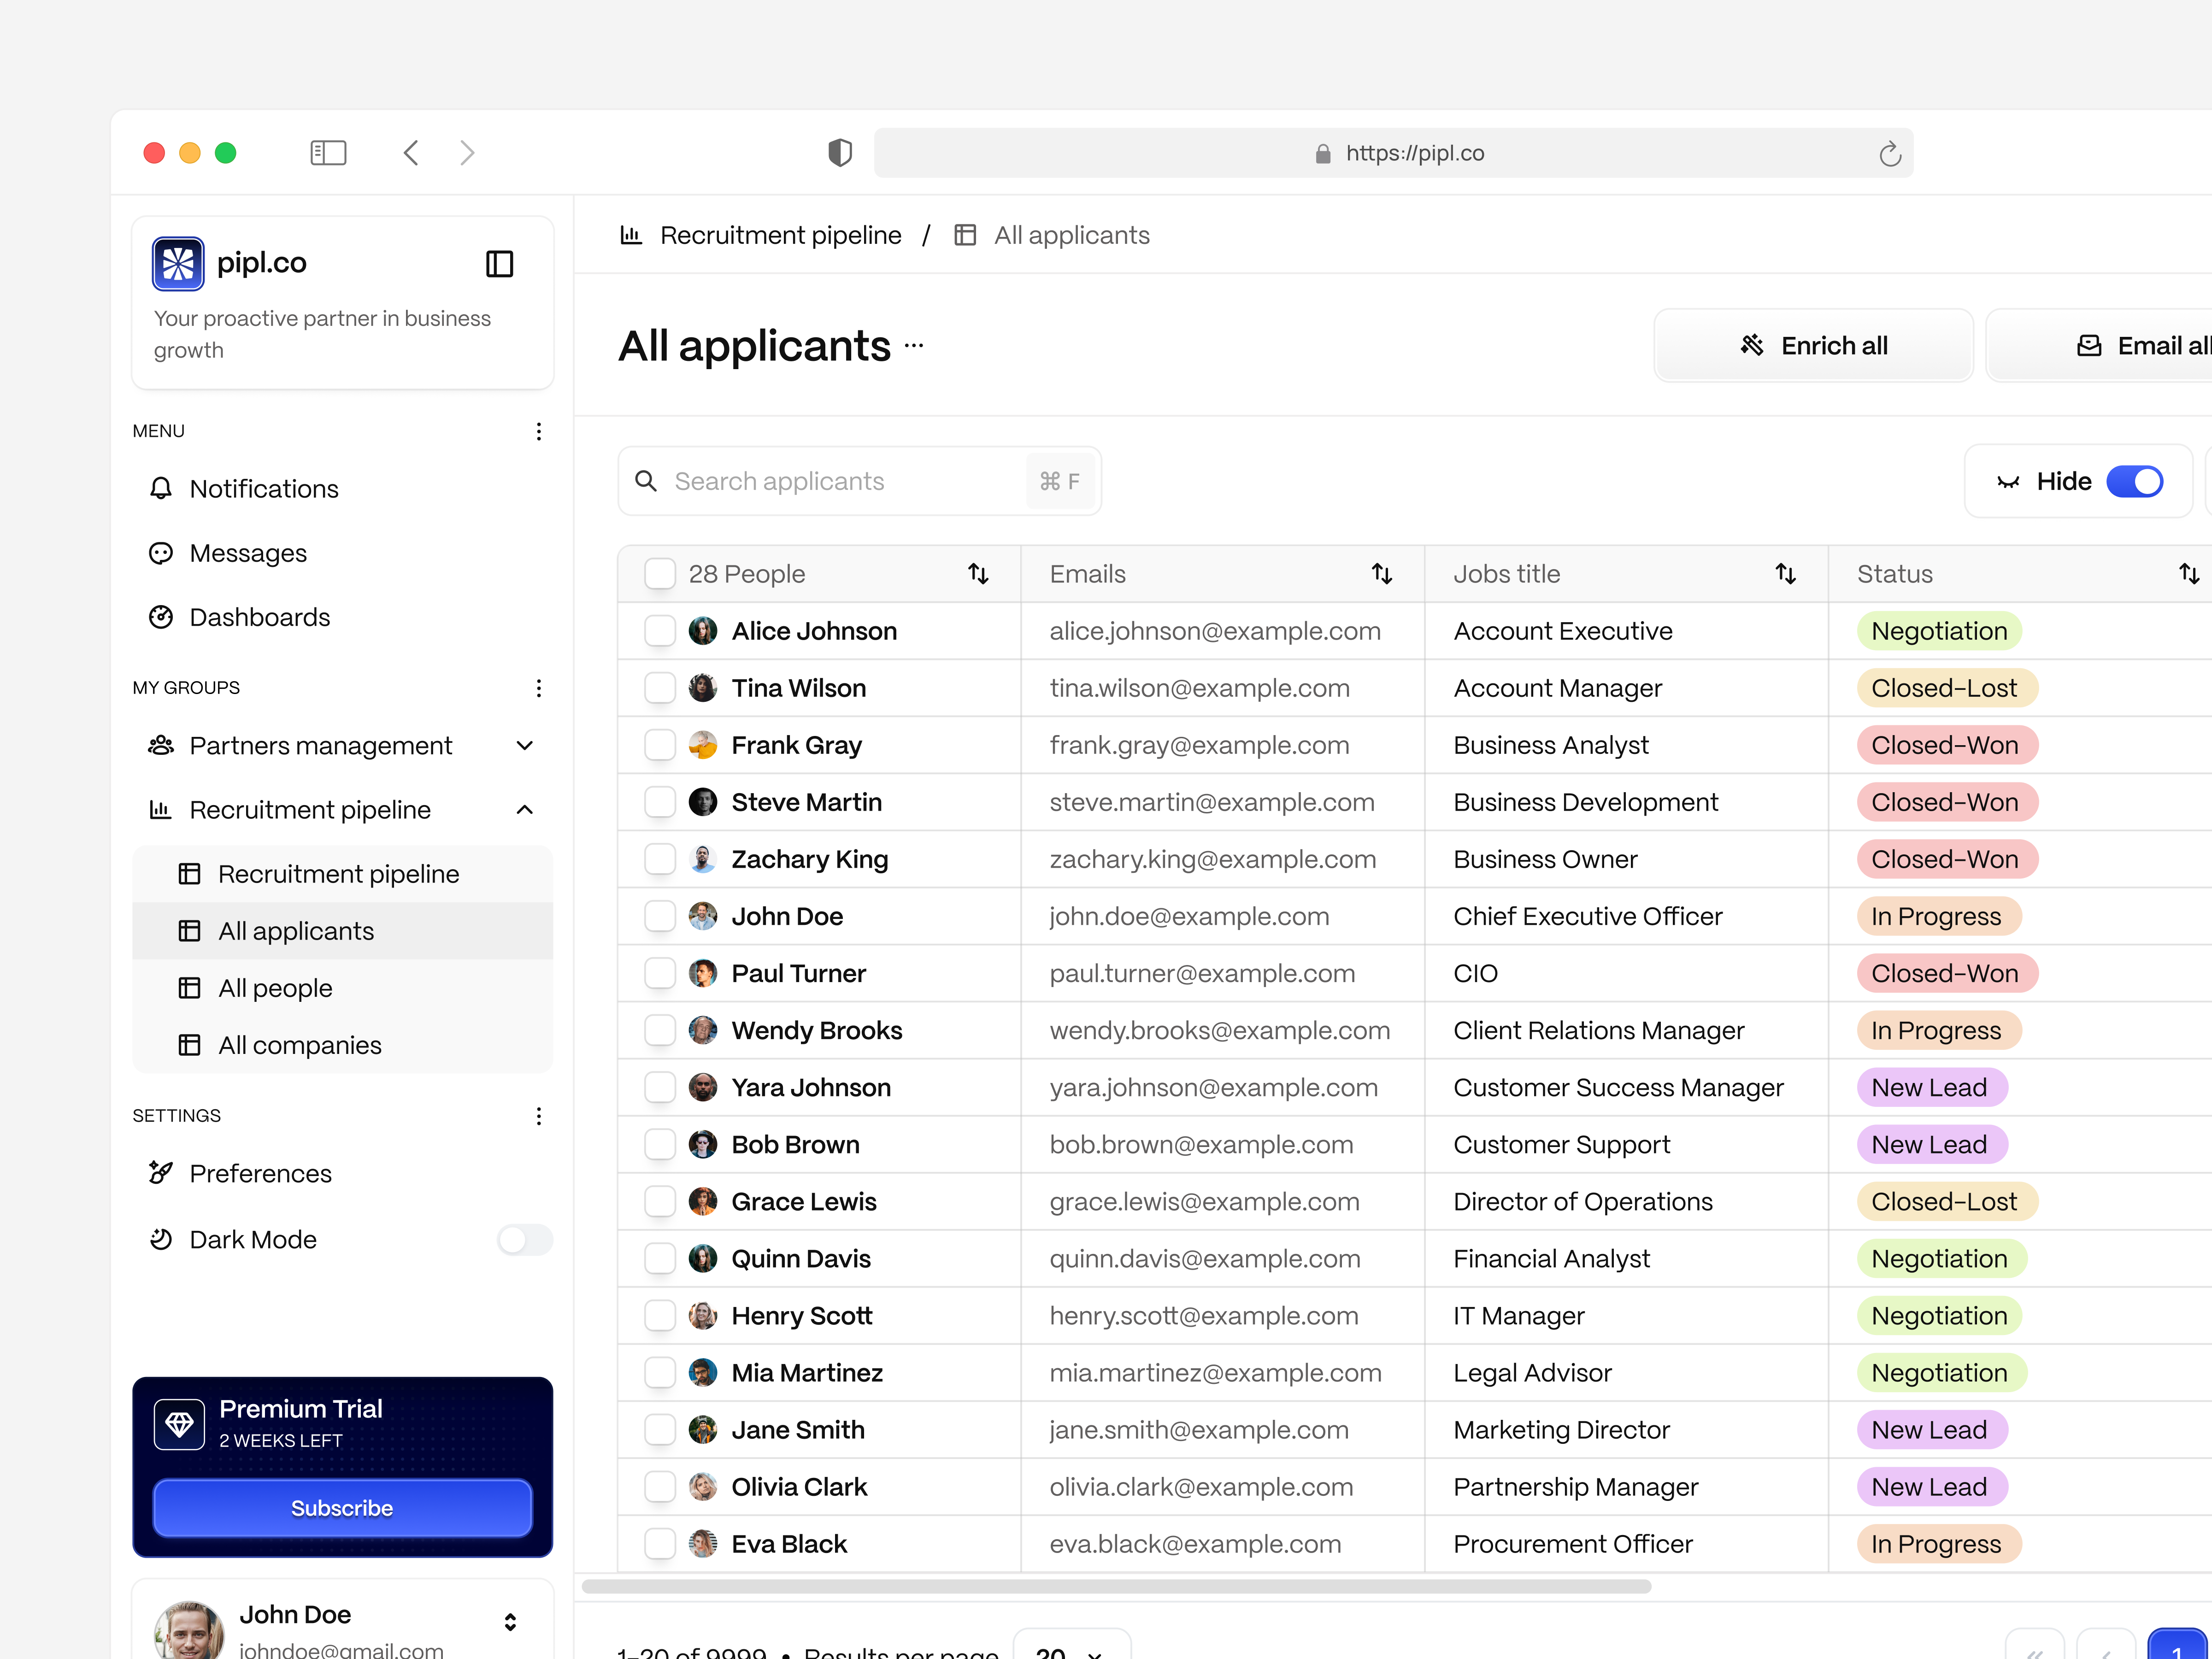Collapse the sidebar using the pipl.co panel icon
Screen dimensions: 2212x1659
click(x=499, y=263)
